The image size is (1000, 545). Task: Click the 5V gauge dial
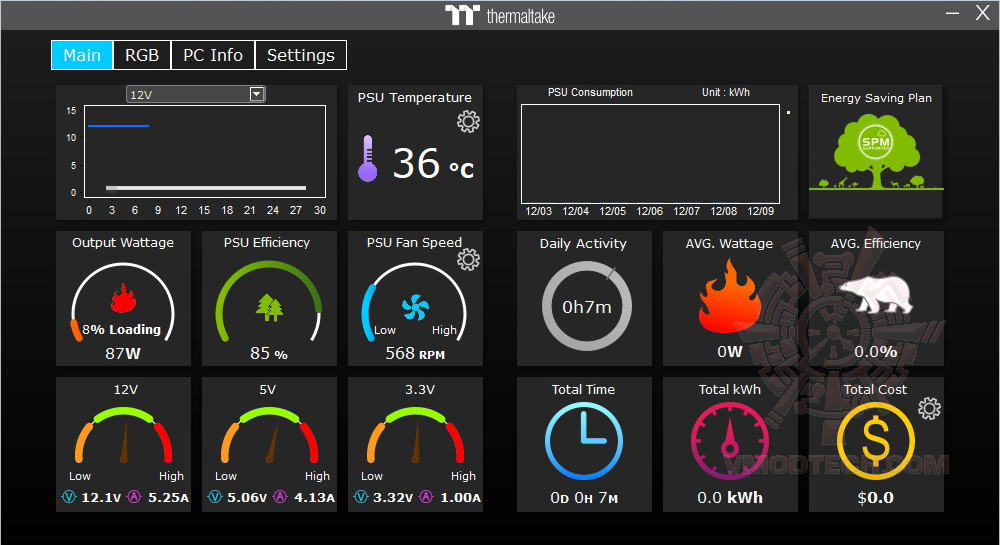(270, 435)
